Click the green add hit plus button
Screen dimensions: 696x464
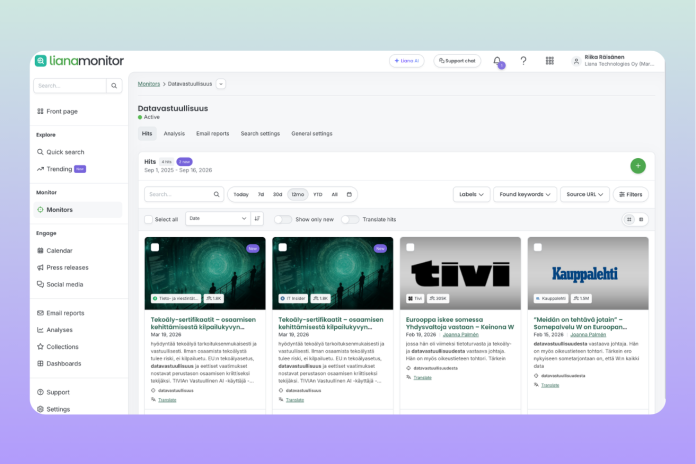[x=638, y=166]
